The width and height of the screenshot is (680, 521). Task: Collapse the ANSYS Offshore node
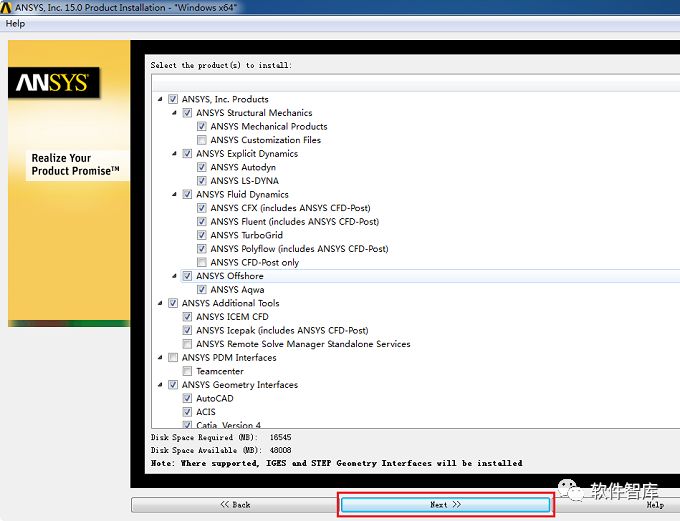(174, 276)
